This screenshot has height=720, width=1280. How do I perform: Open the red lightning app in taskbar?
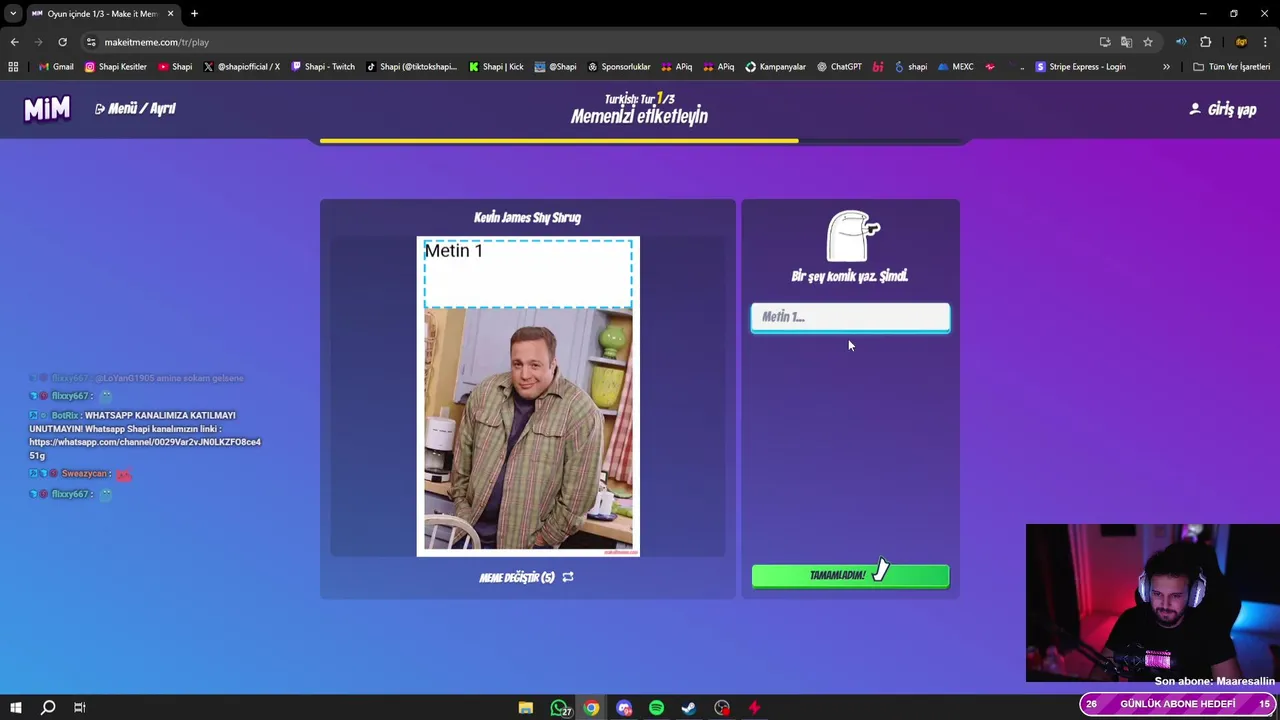(x=754, y=708)
